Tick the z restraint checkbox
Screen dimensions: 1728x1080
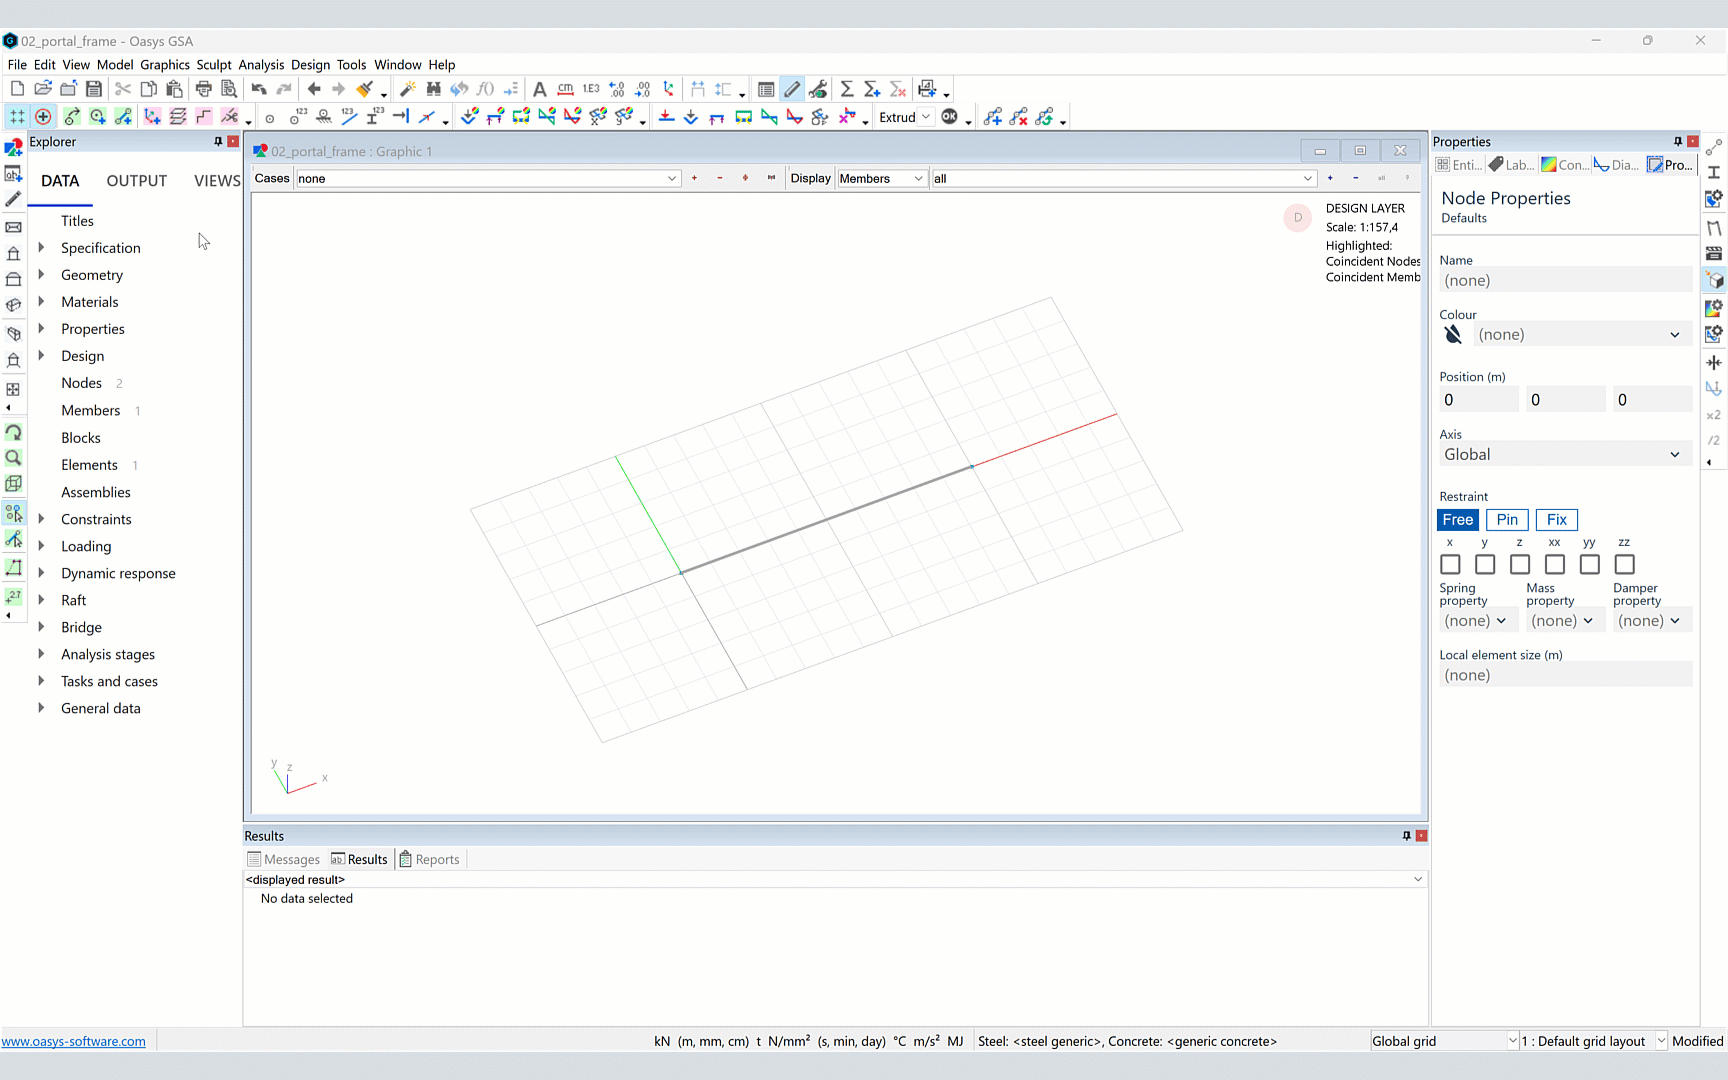tap(1519, 565)
